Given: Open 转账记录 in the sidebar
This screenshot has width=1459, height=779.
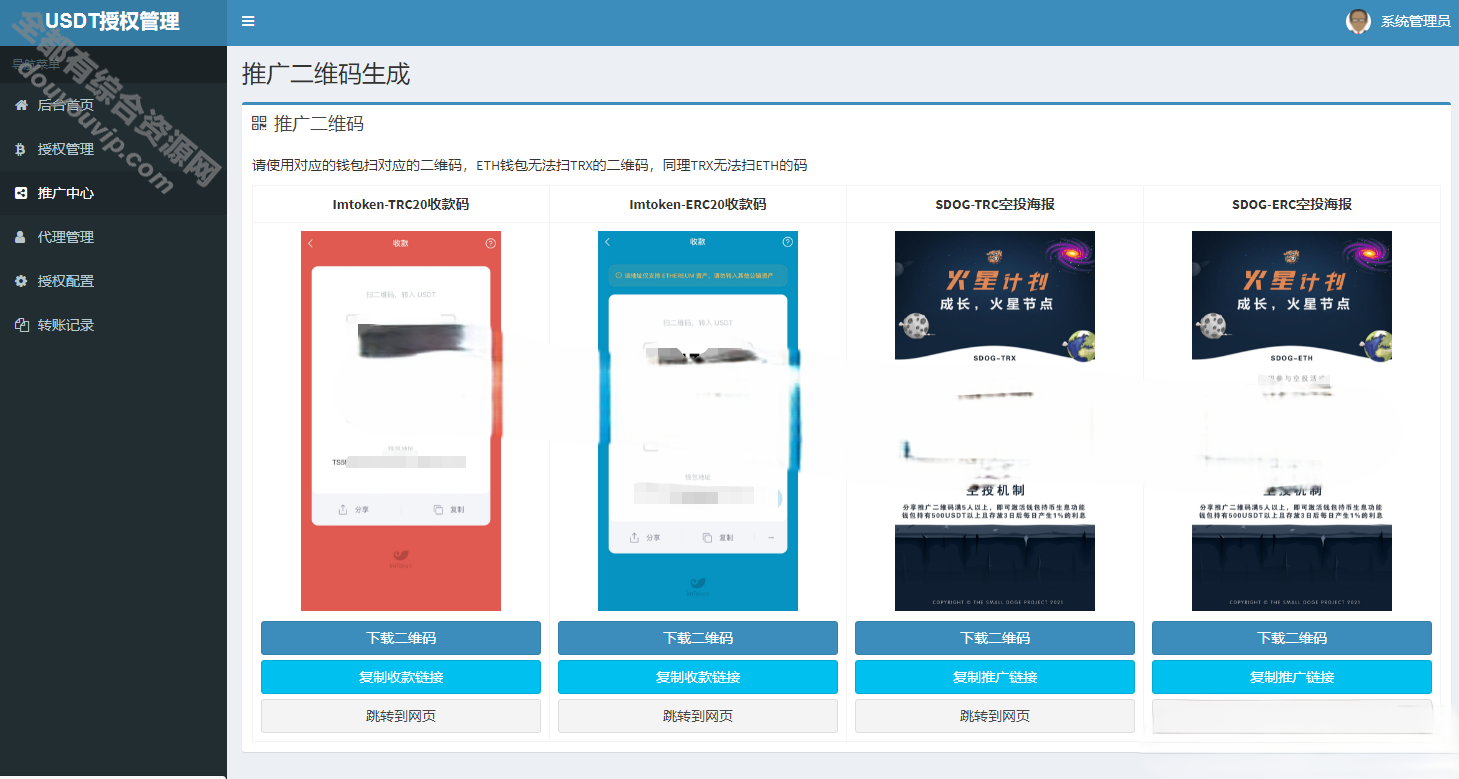Looking at the screenshot, I should [113, 325].
